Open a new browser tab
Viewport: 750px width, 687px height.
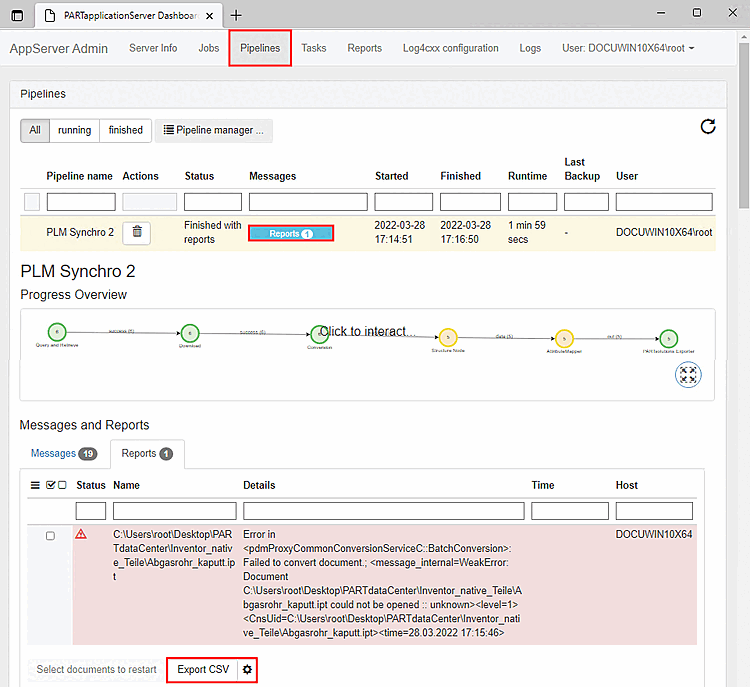(x=236, y=15)
